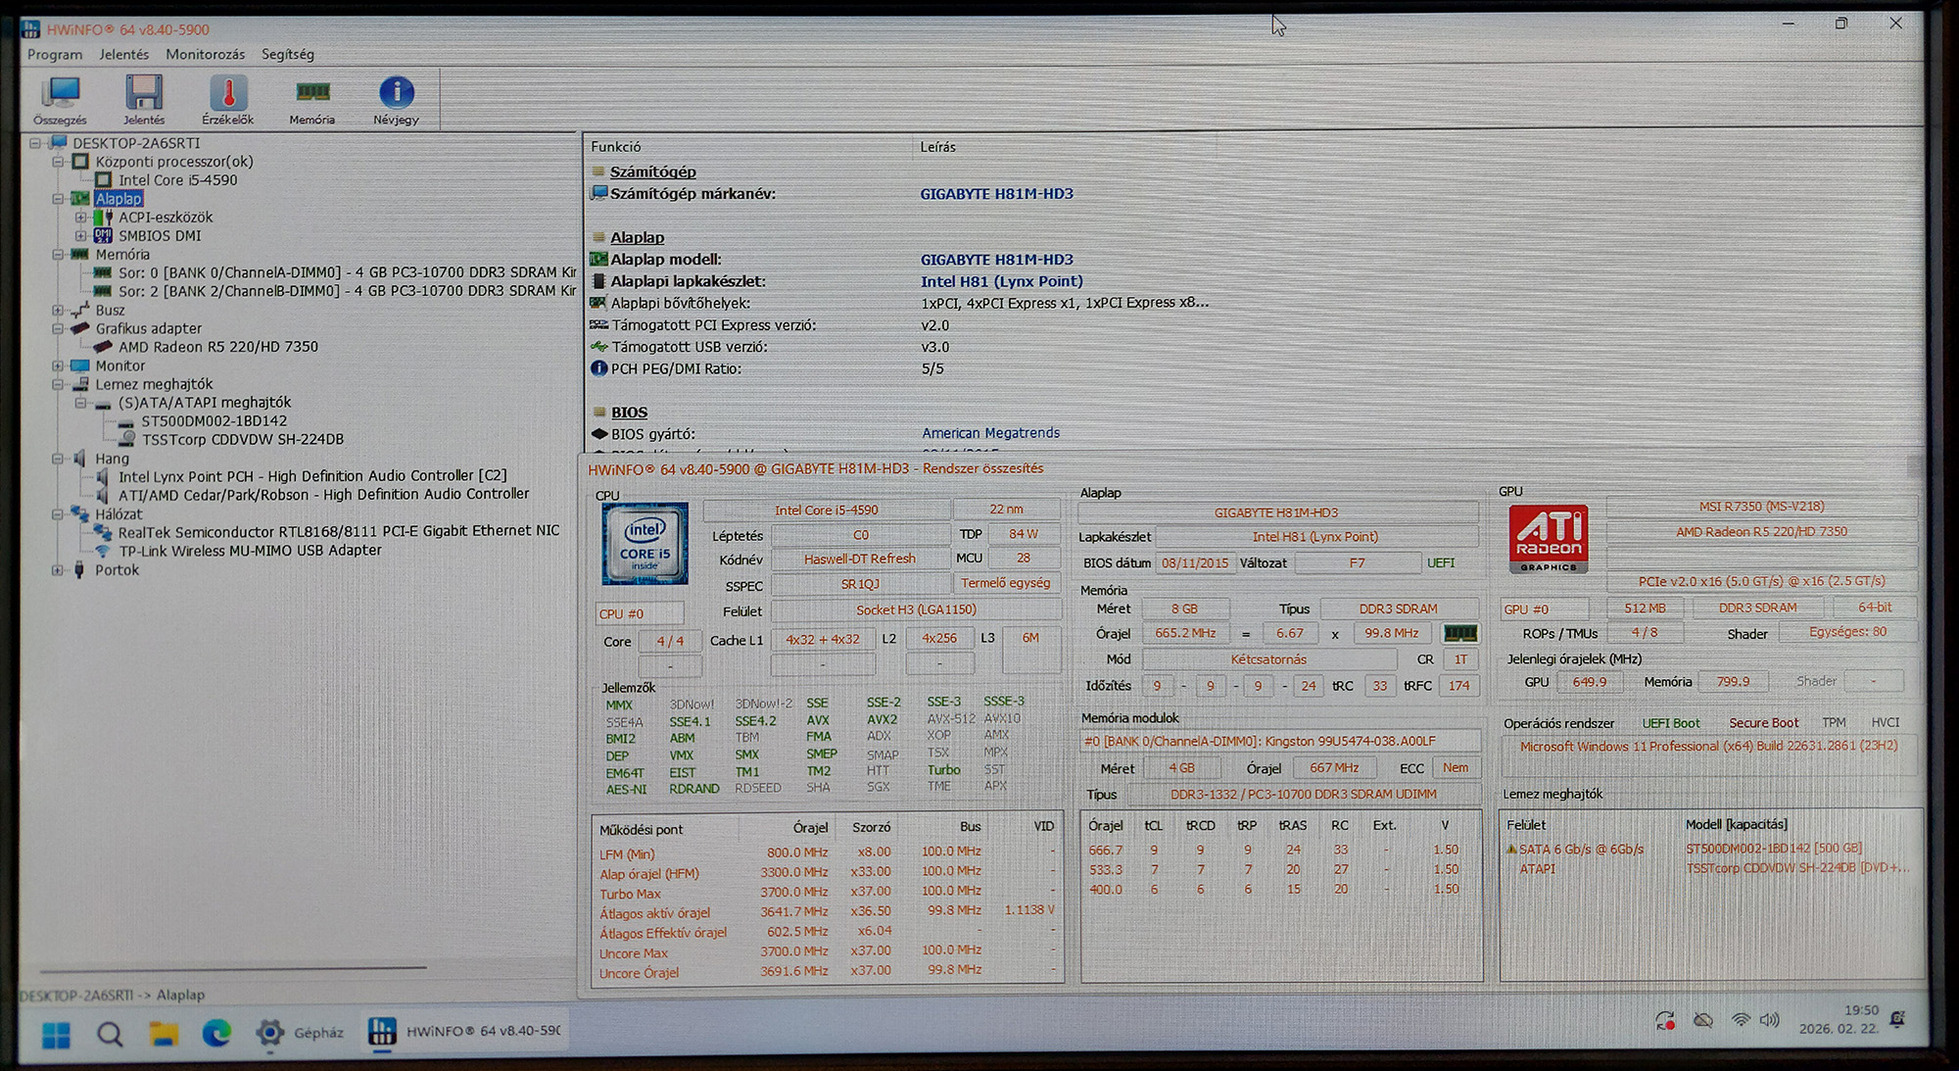Image resolution: width=1959 pixels, height=1071 pixels.
Task: Select the Sor: 0 BANK 0 memory module
Action: tap(347, 272)
